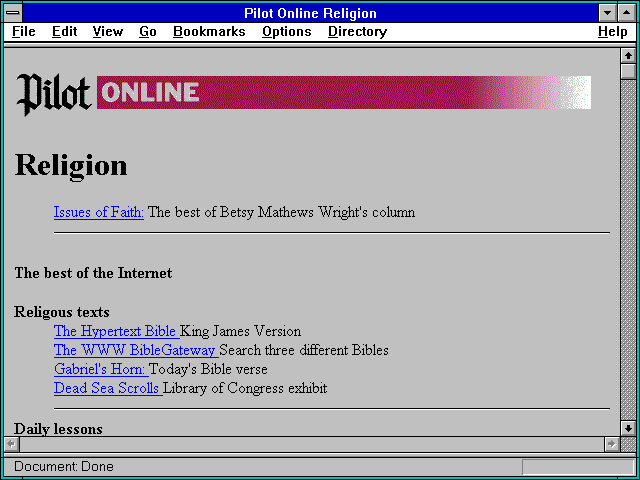Click 'The best of Betsy Mathews Wright's column' text
This screenshot has height=480, width=640.
point(281,212)
